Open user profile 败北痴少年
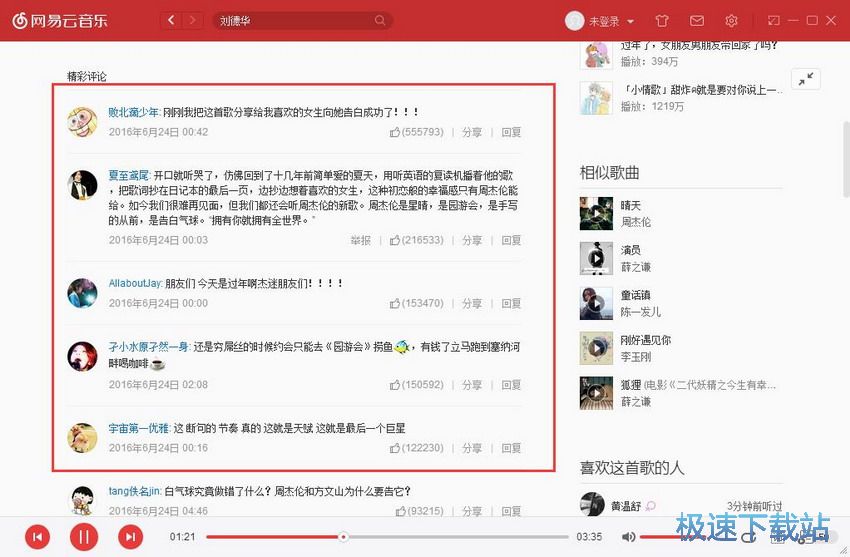Image resolution: width=850 pixels, height=557 pixels. 133,112
